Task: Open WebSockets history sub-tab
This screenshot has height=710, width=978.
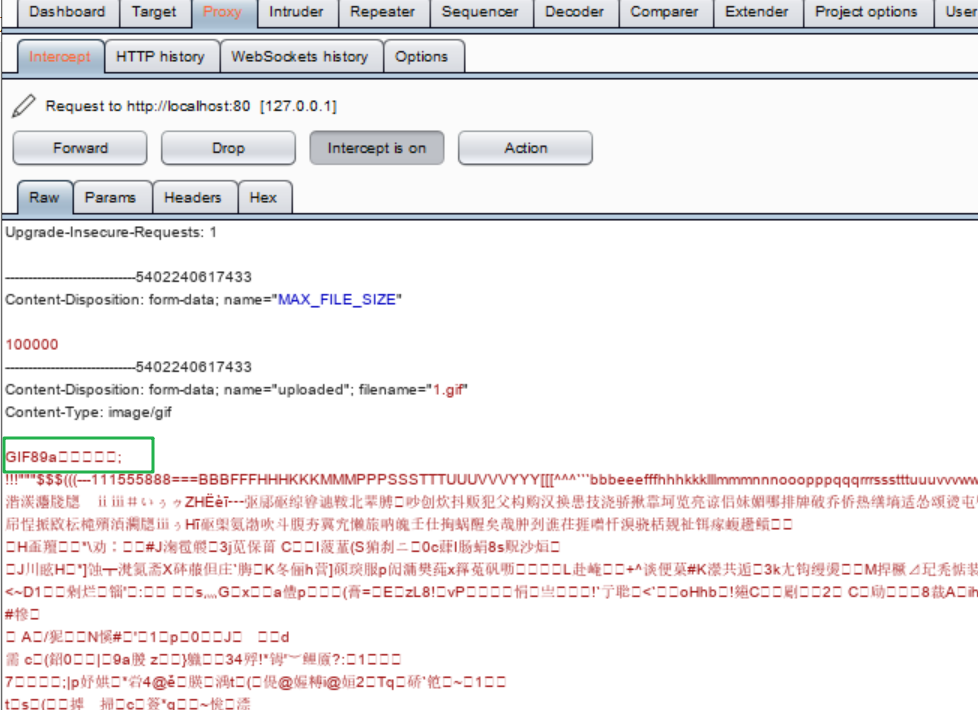Action: 299,57
